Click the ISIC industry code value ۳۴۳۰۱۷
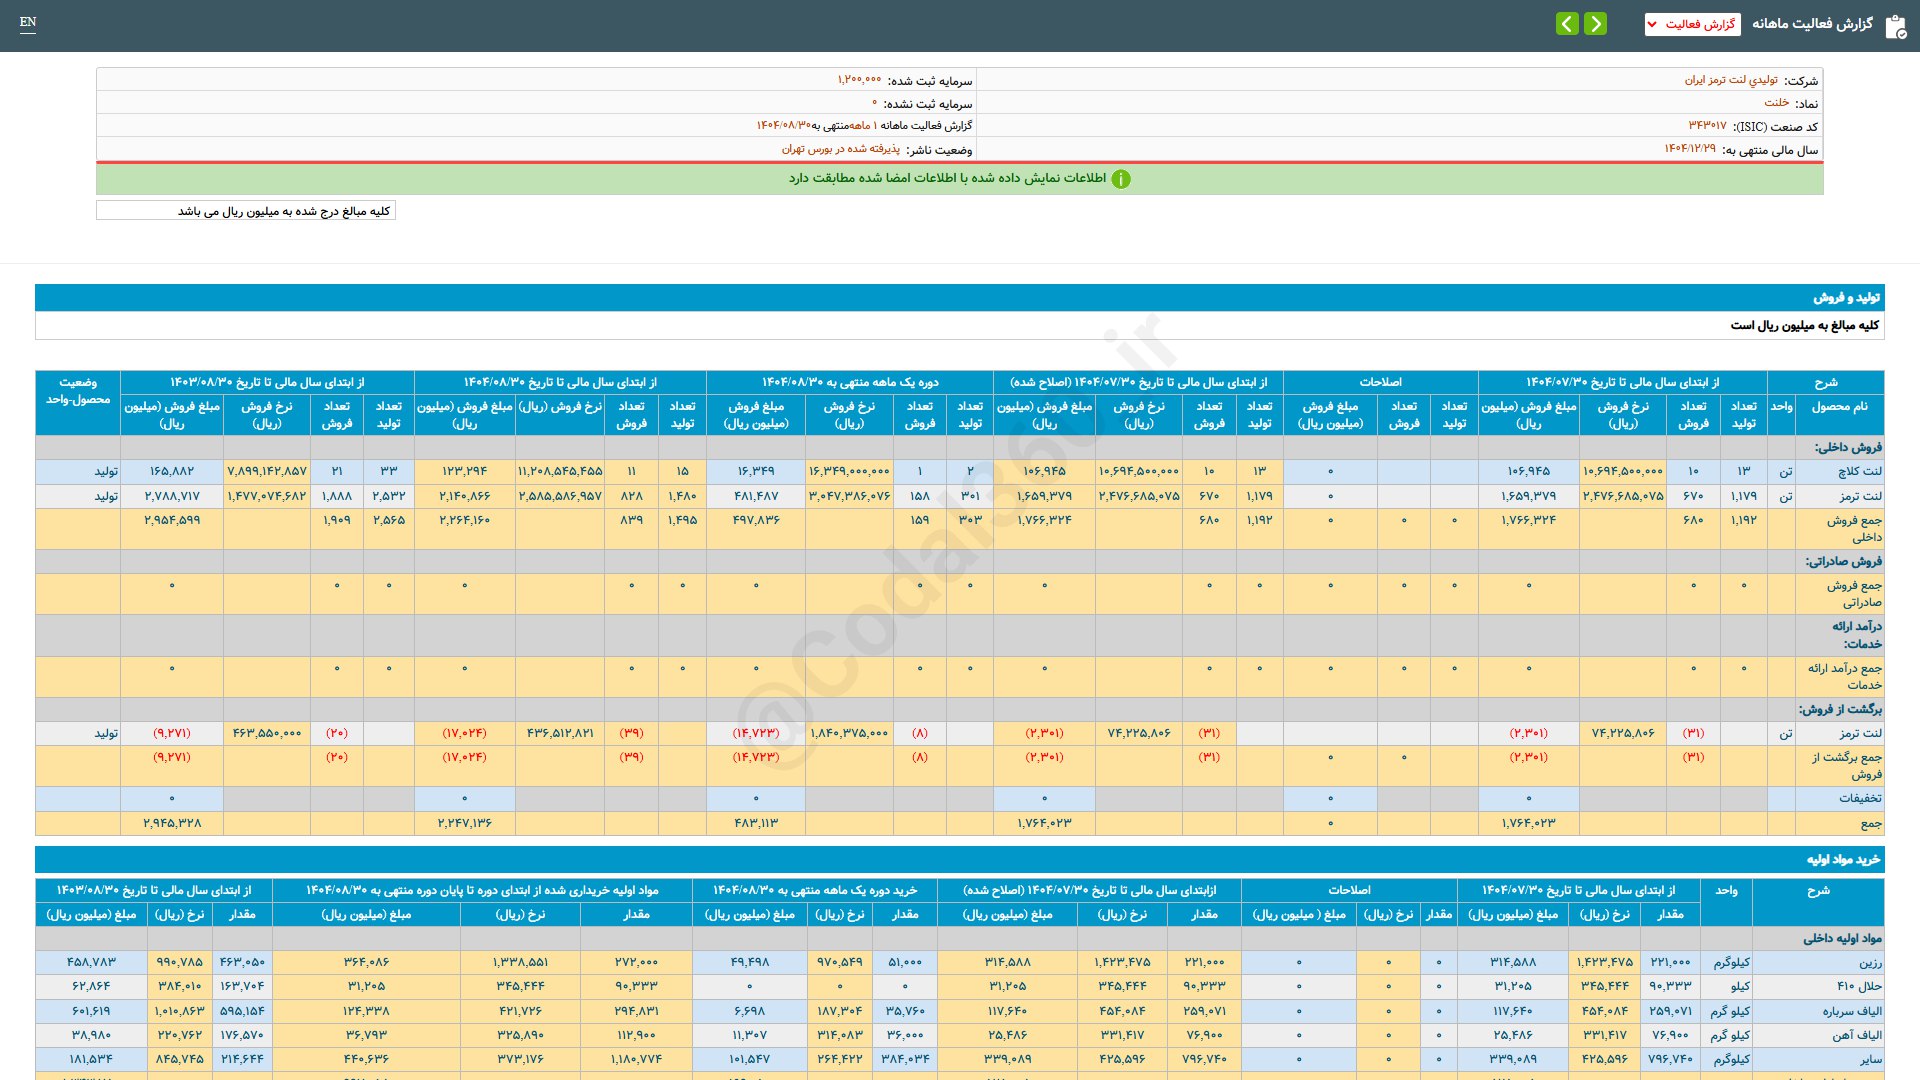The image size is (1920, 1080). pyautogui.click(x=1707, y=126)
